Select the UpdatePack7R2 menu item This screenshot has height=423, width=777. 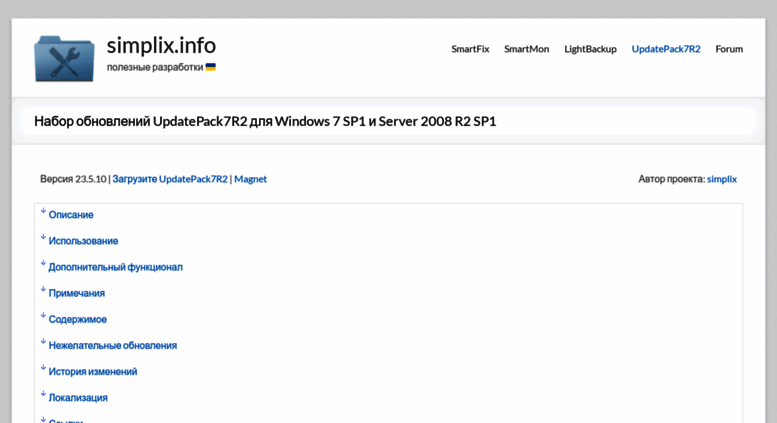point(666,49)
